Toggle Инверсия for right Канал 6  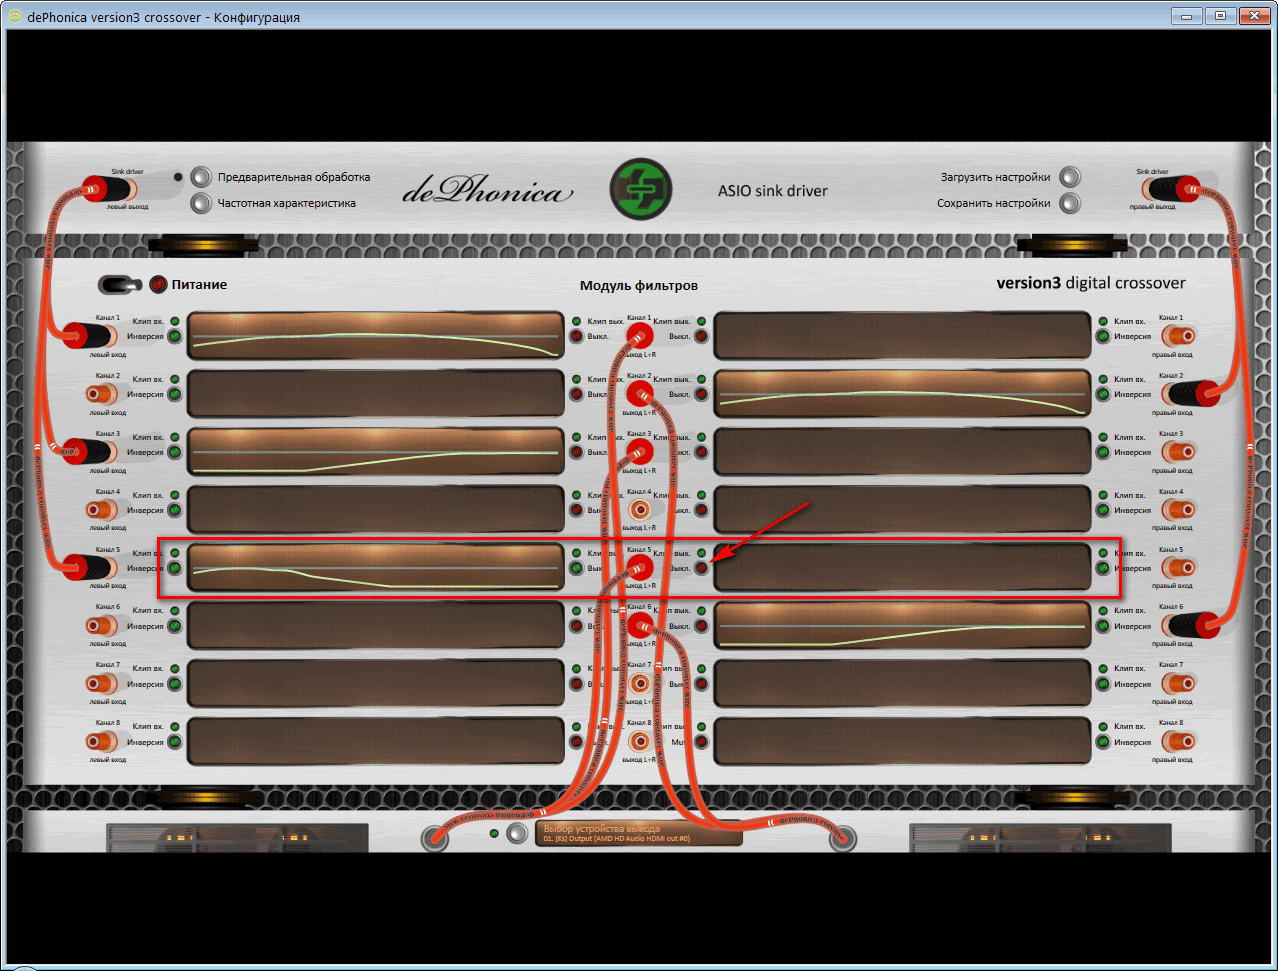pyautogui.click(x=1103, y=626)
